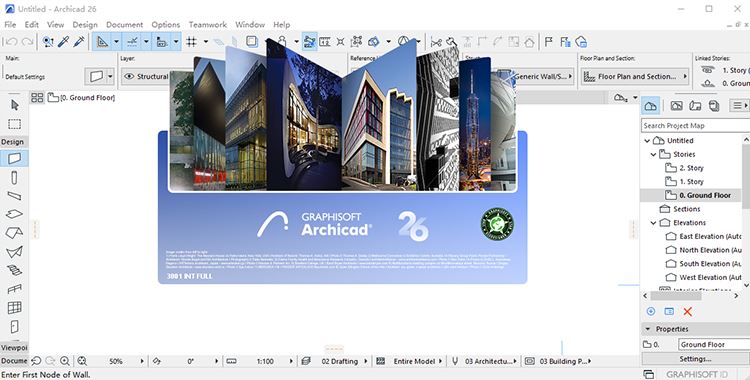Click the Syringe inject parameters tool
750x380 pixels.
[x=78, y=42]
